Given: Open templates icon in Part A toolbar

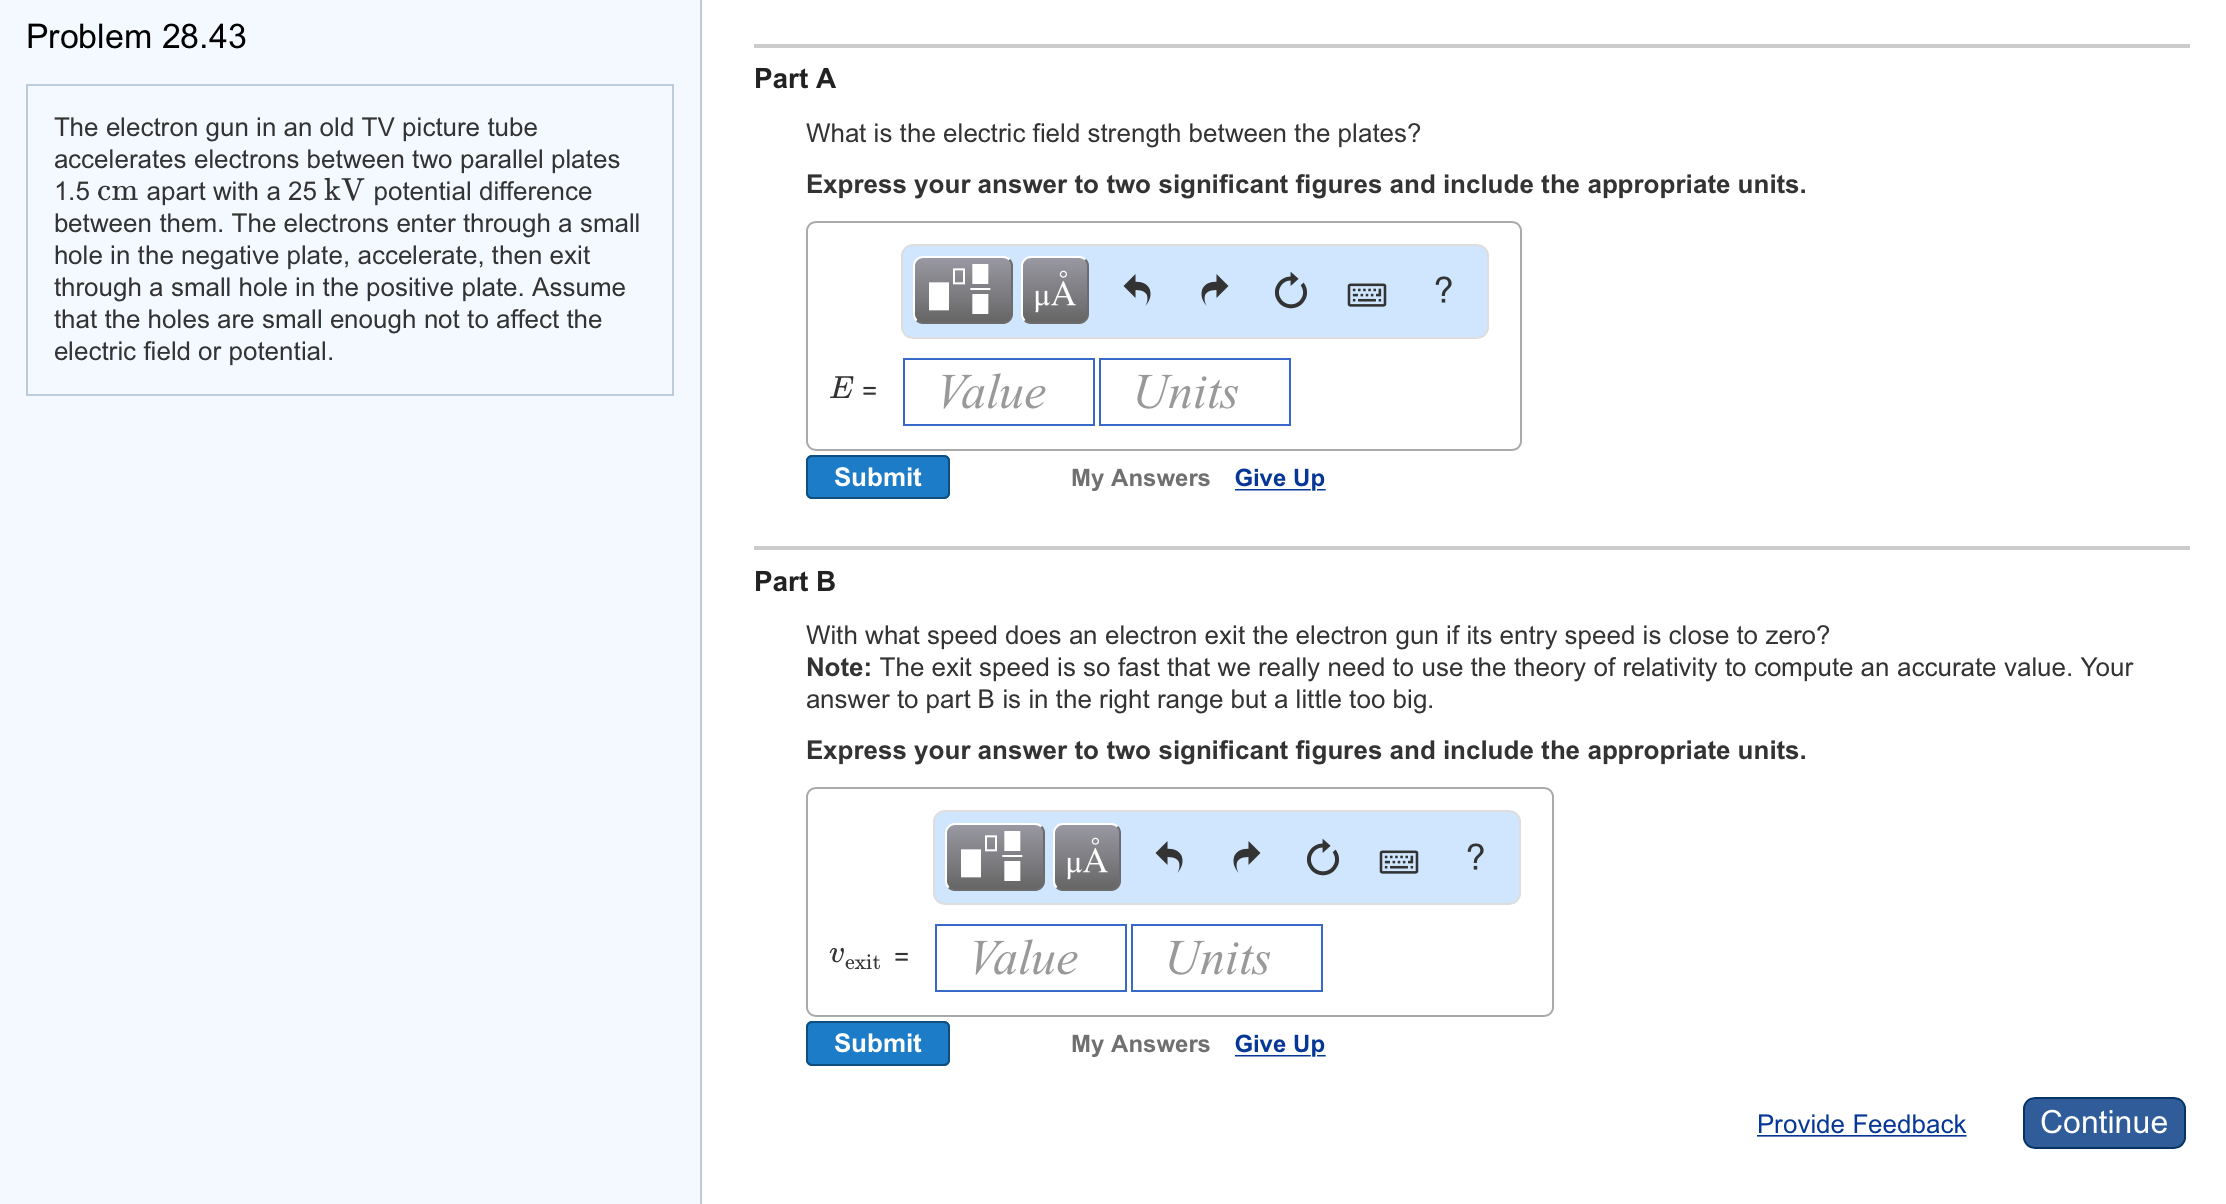Looking at the screenshot, I should 962,291.
